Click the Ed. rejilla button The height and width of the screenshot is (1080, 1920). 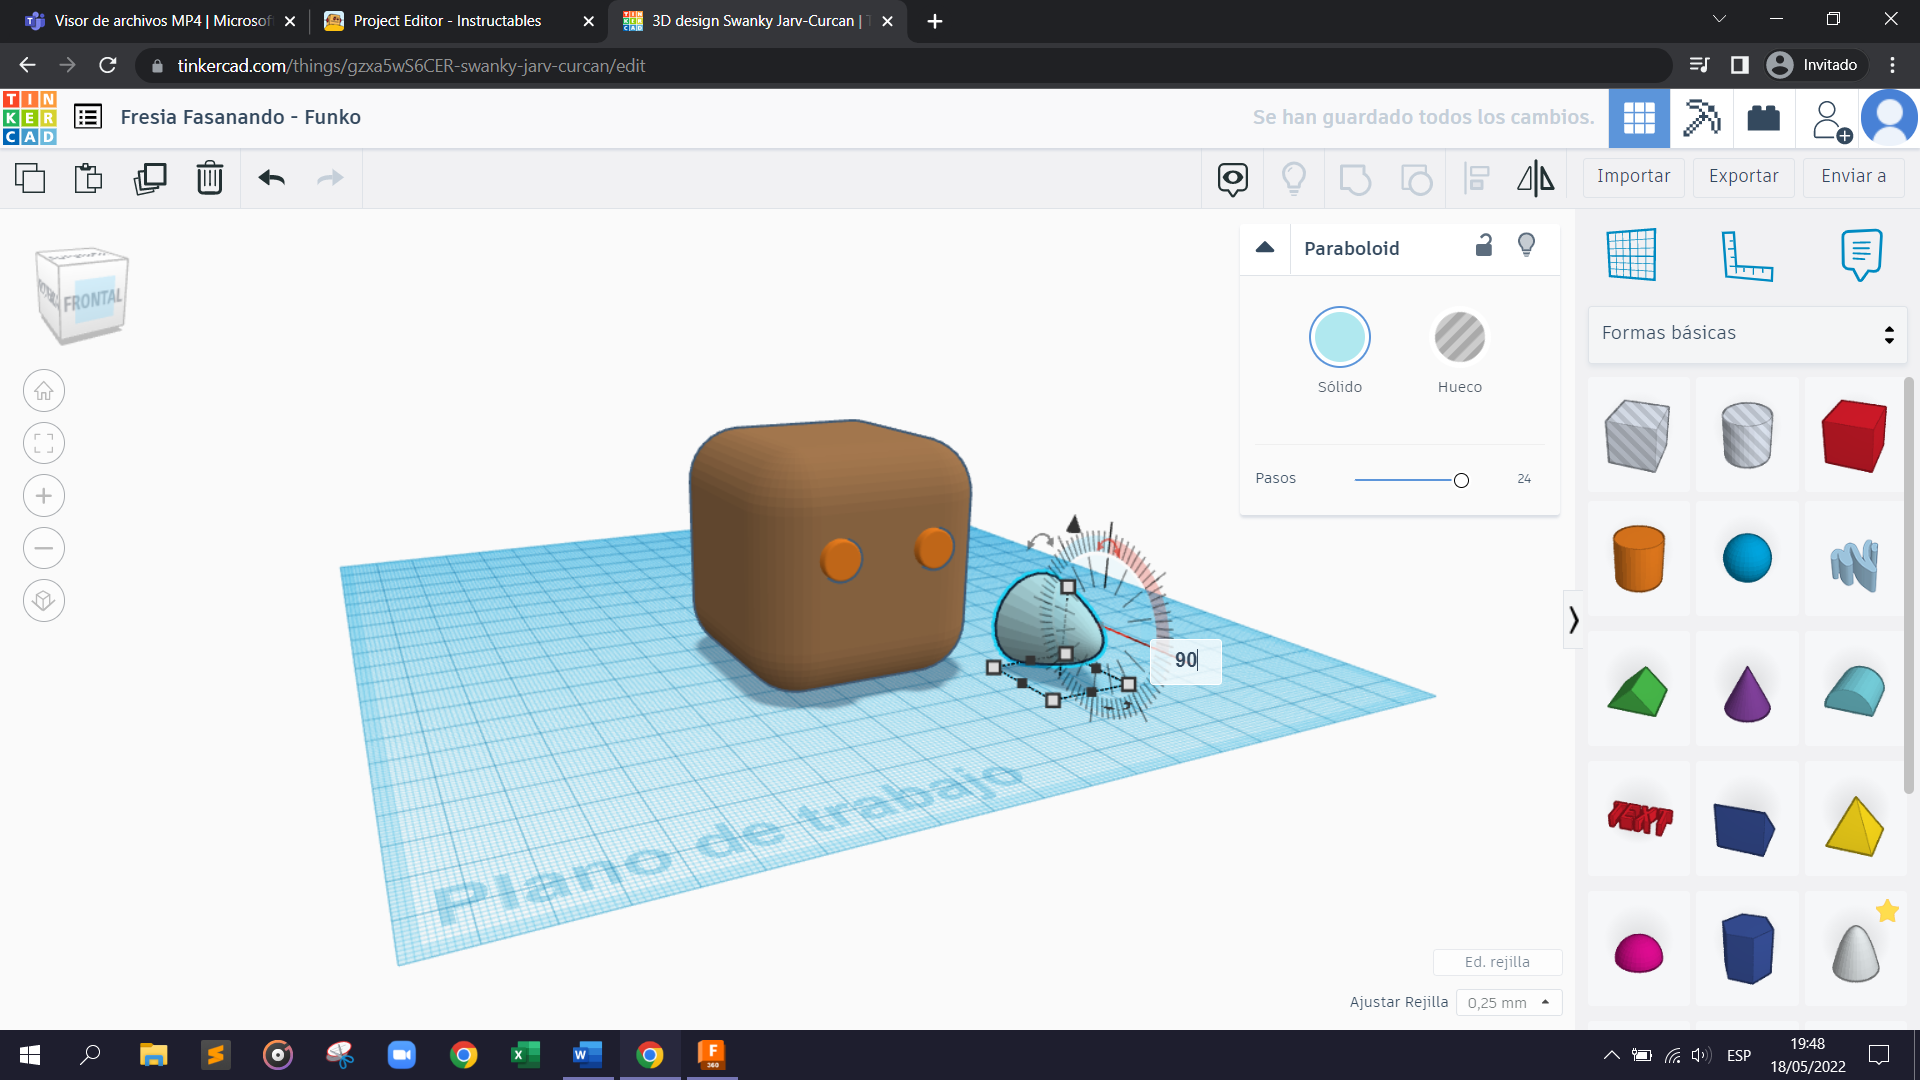[x=1497, y=962]
